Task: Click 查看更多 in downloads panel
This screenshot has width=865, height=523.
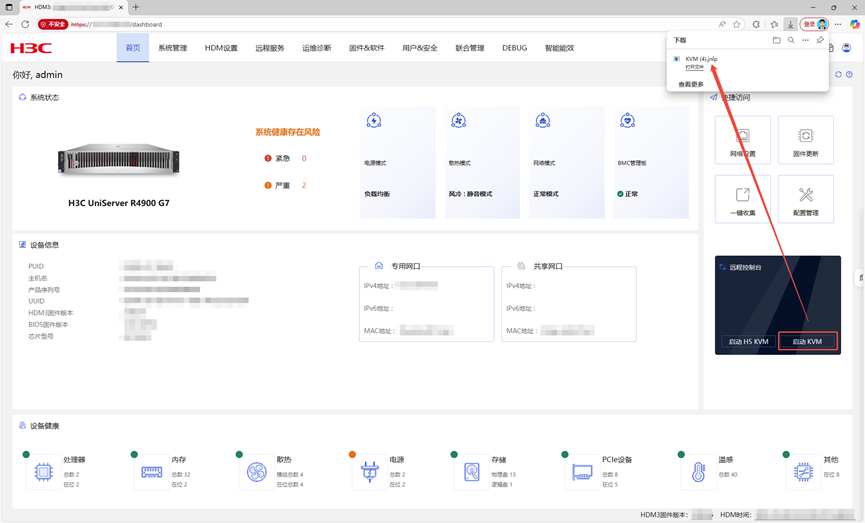Action: (691, 84)
